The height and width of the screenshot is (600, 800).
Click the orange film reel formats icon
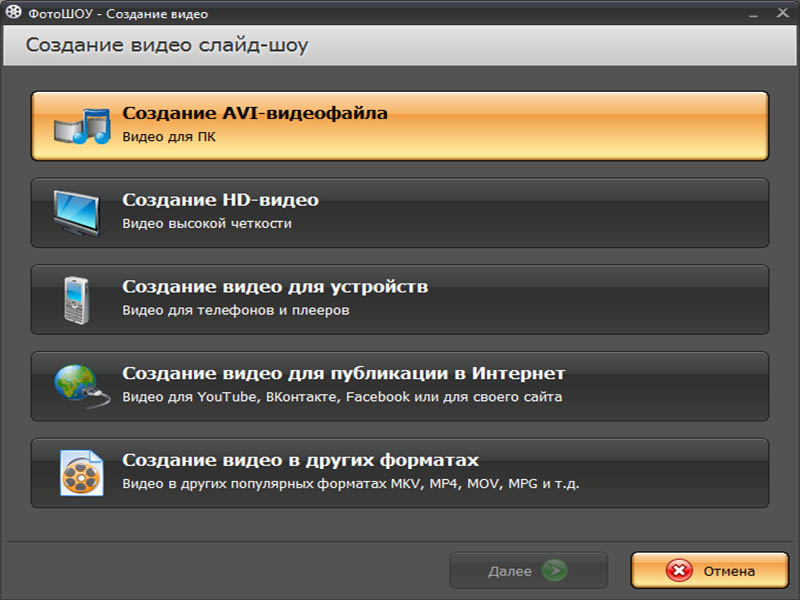point(81,473)
